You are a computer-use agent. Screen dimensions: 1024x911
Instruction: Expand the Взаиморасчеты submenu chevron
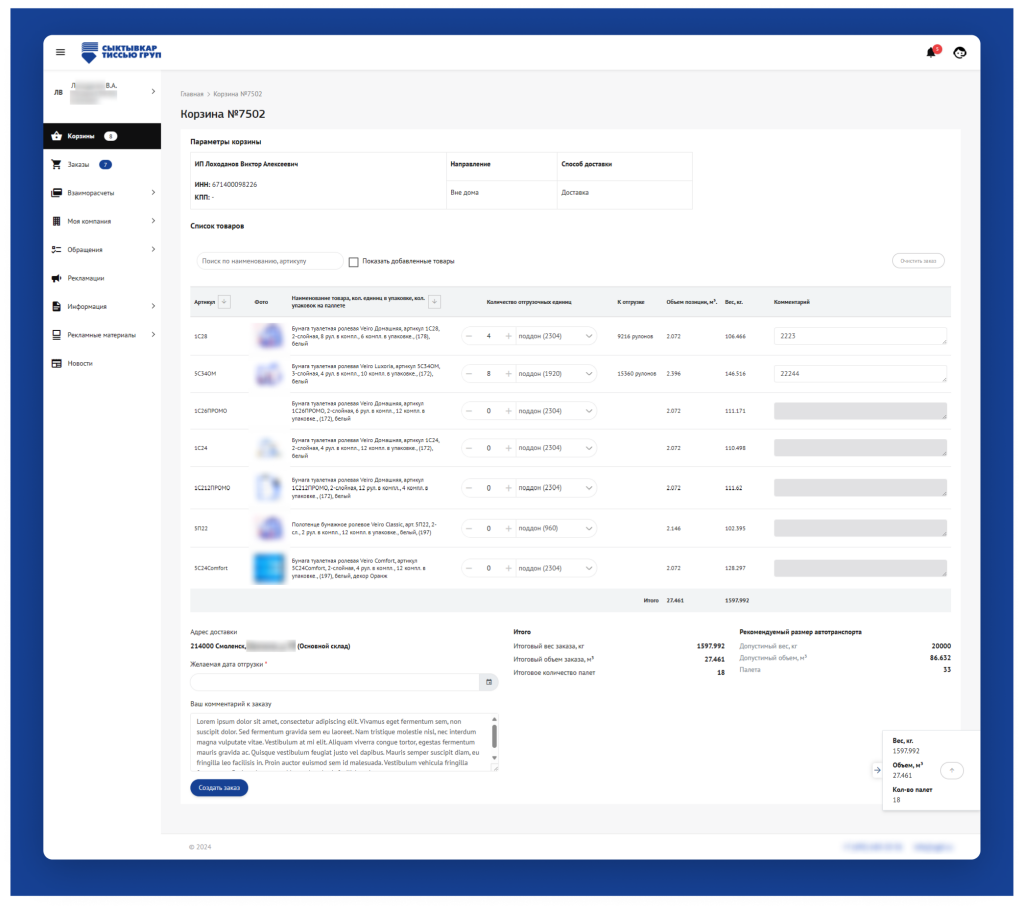pyautogui.click(x=153, y=193)
